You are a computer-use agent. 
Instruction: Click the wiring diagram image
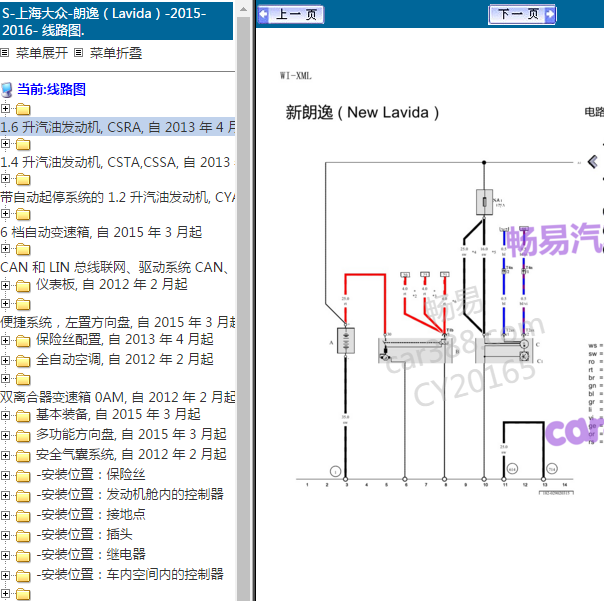click(x=435, y=327)
